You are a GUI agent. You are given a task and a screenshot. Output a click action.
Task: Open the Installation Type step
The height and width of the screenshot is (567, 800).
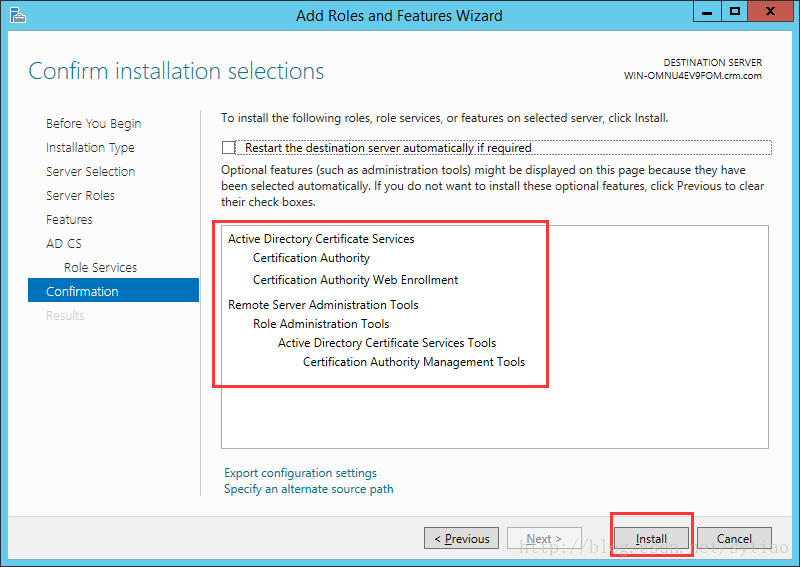coord(90,147)
